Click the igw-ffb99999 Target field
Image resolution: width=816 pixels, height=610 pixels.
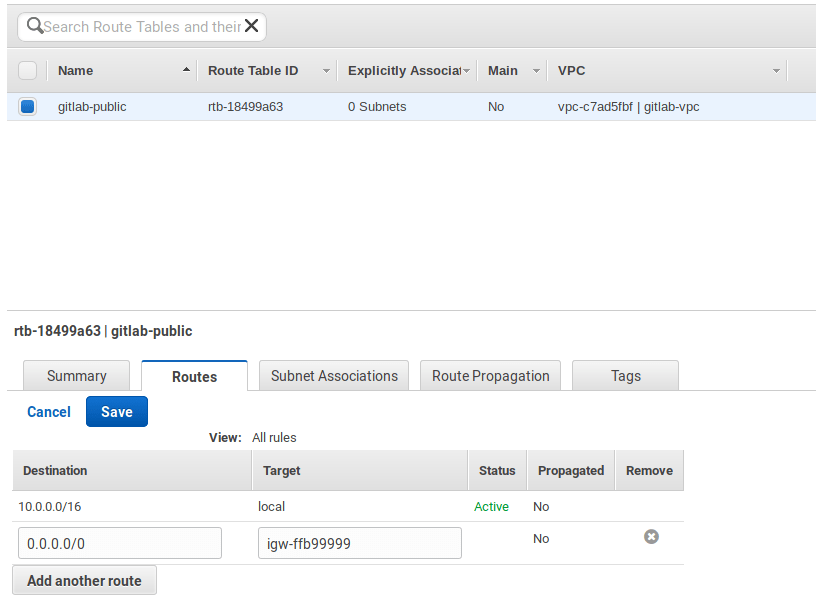[359, 542]
